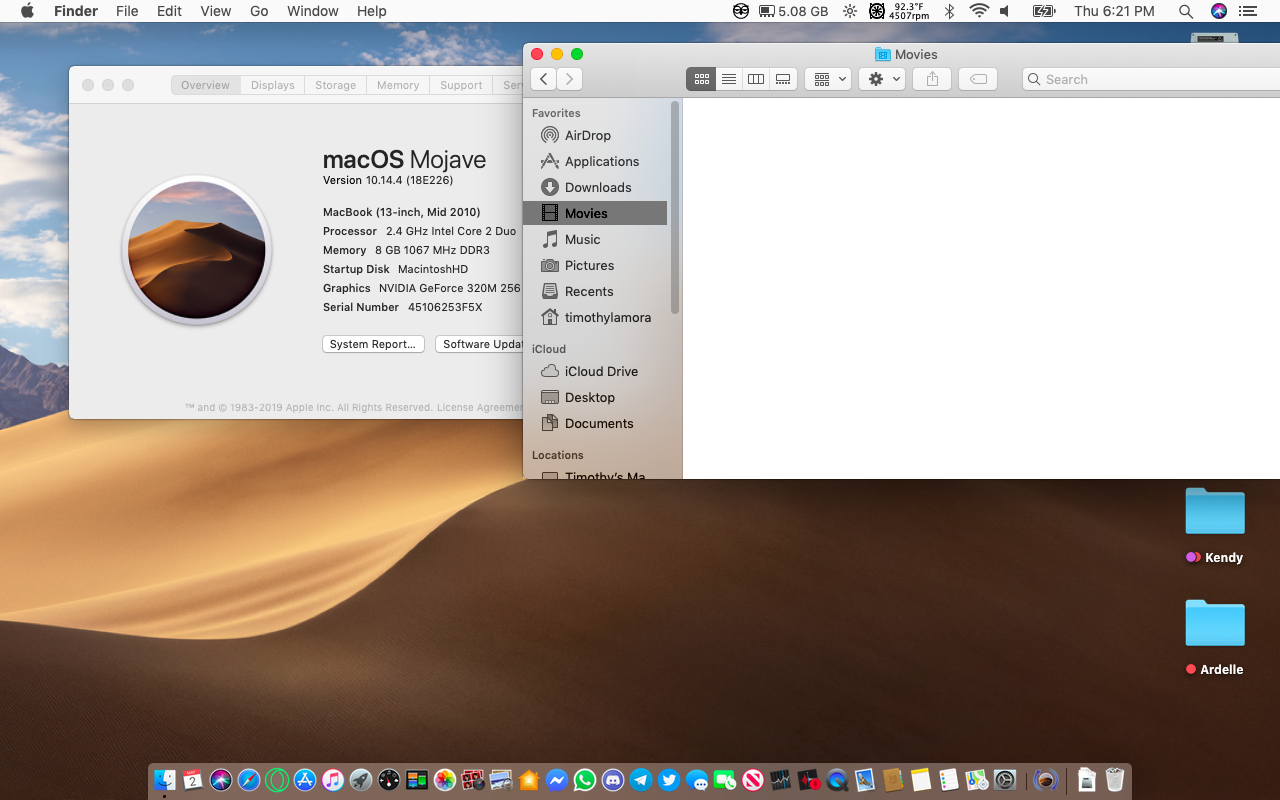Open App Store from the Dock
The image size is (1280, 800).
[x=305, y=780]
